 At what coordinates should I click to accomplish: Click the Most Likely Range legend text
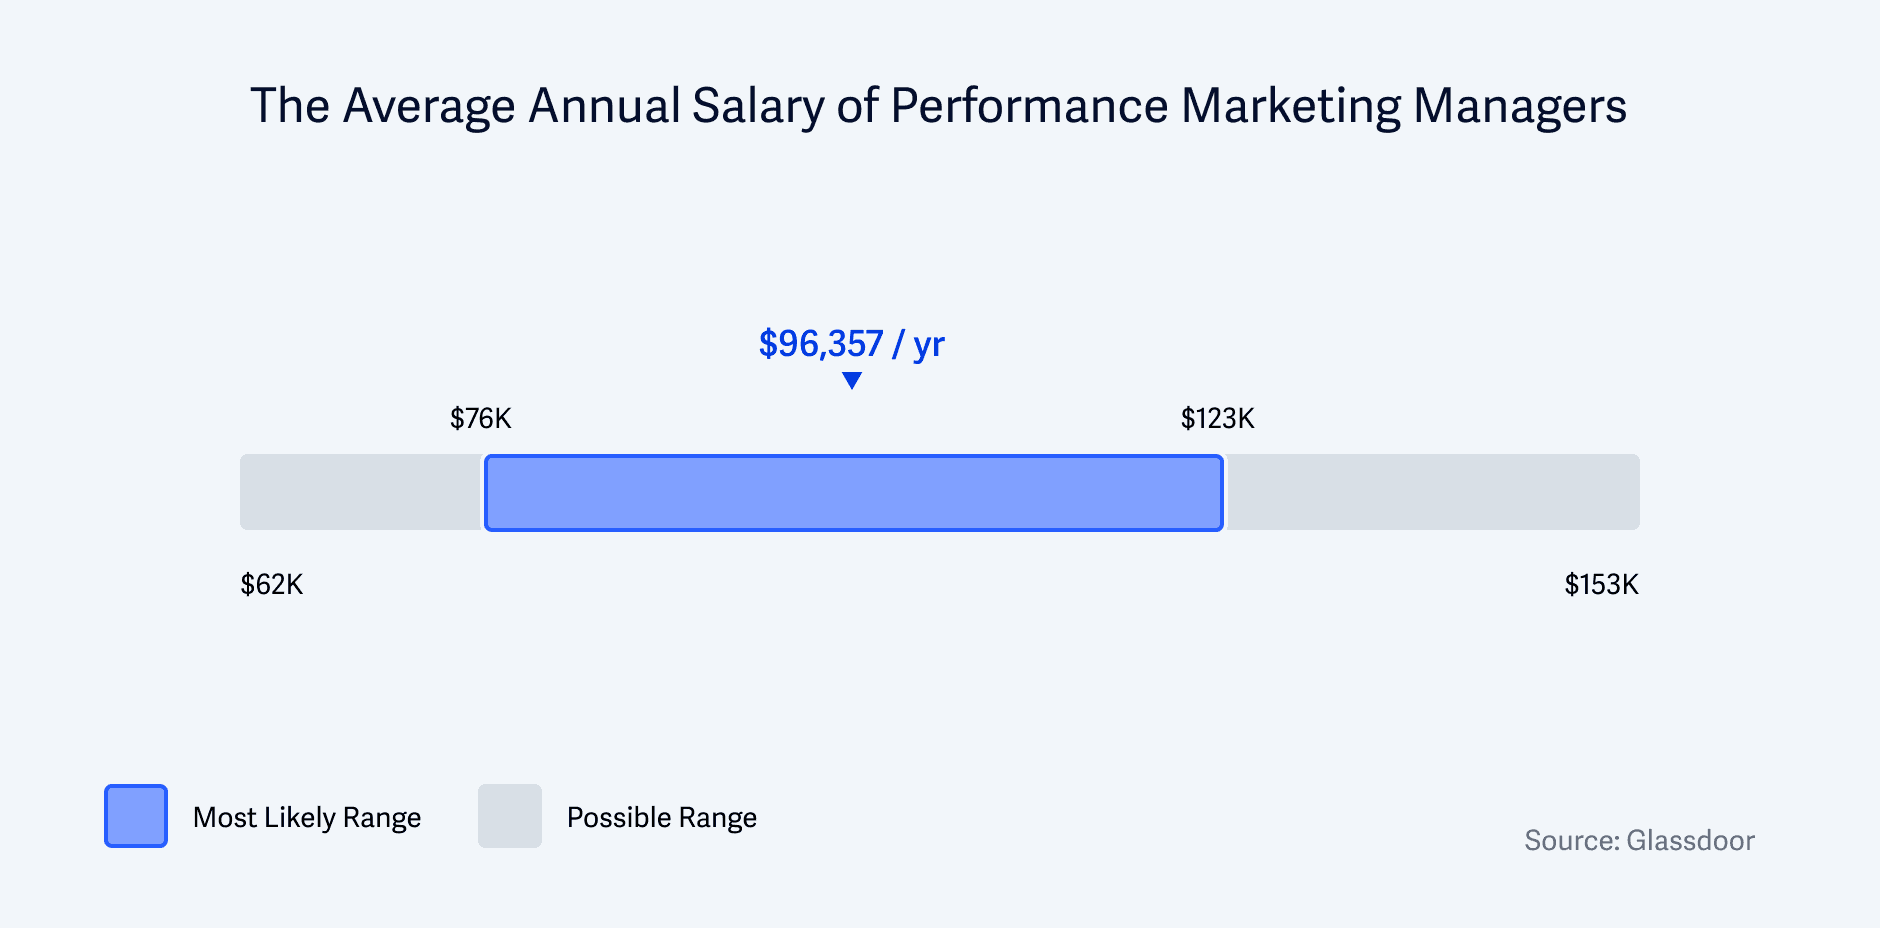tap(307, 818)
